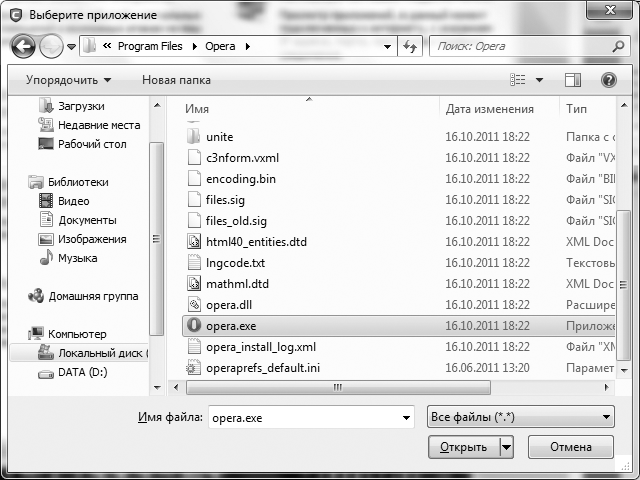Open the Имя файла dropdown arrow
Viewport: 640px width, 480px height.
406,417
